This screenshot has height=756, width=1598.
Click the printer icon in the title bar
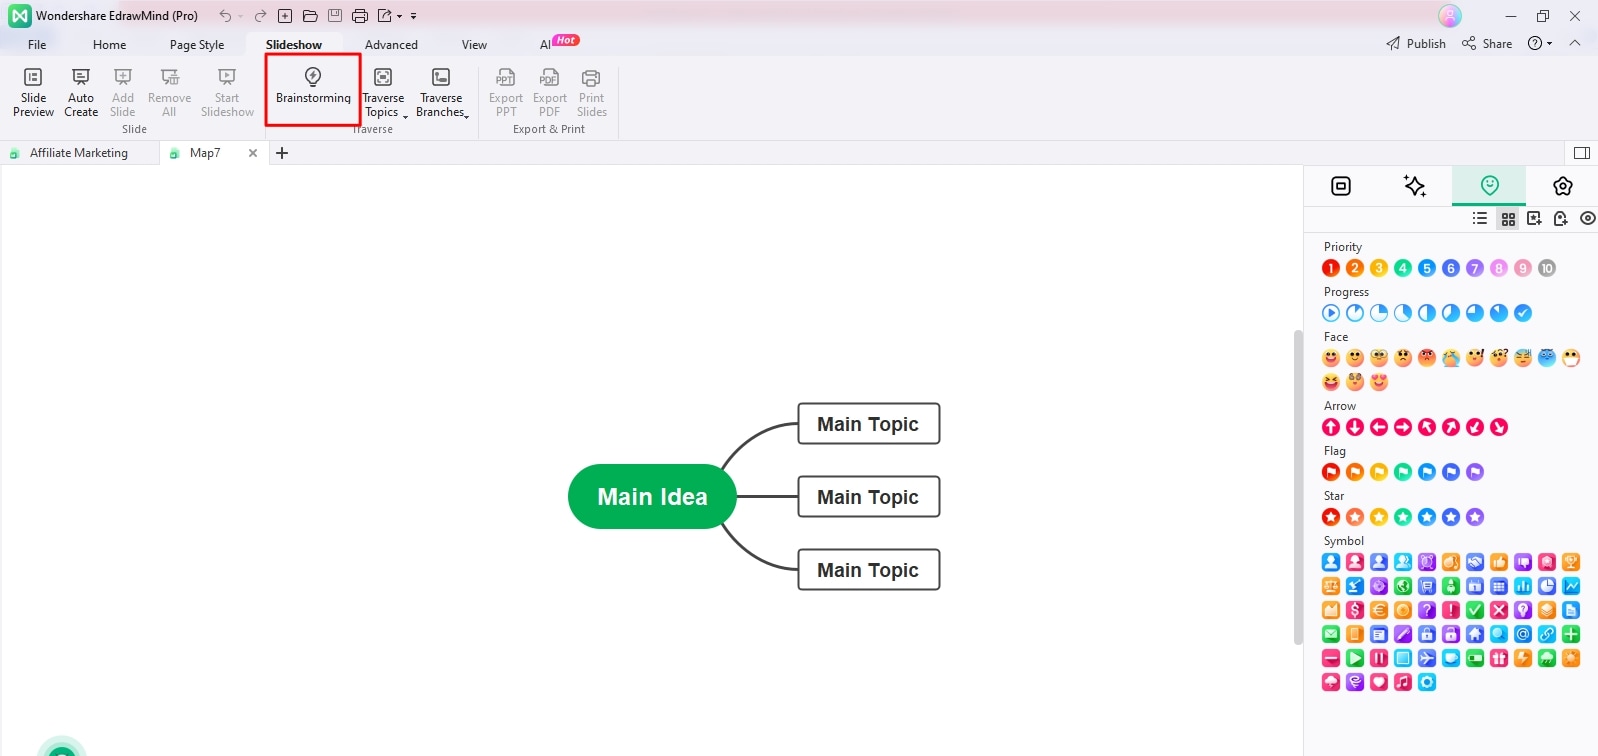pyautogui.click(x=360, y=16)
